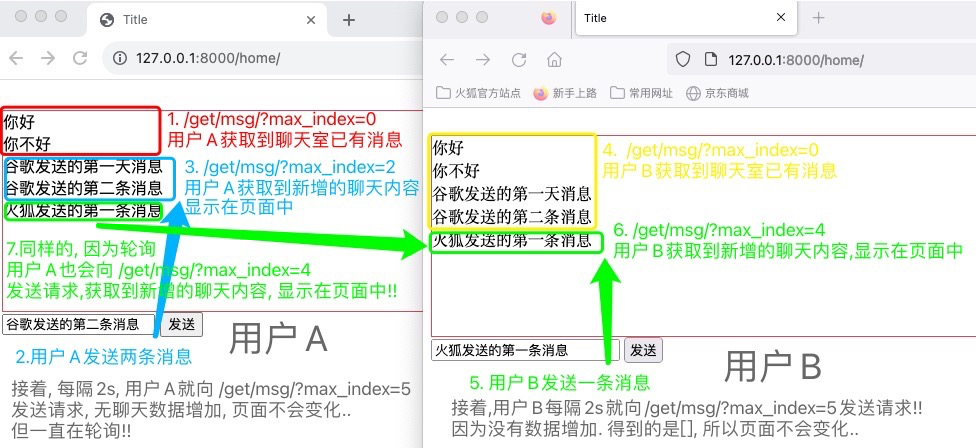Click the Firefox back arrow
This screenshot has width=976, height=448.
point(447,59)
